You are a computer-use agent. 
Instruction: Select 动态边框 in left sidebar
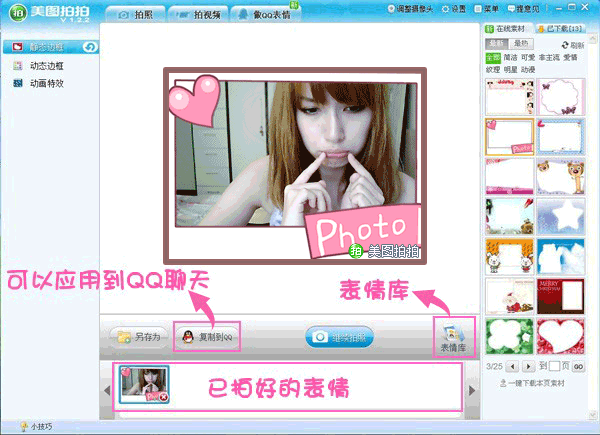[x=46, y=66]
